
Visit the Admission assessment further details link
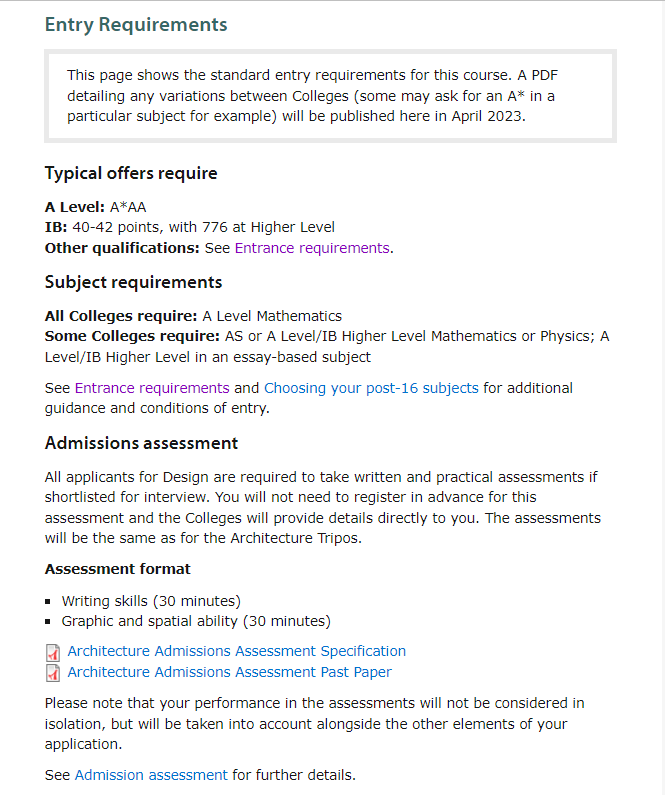click(151, 775)
